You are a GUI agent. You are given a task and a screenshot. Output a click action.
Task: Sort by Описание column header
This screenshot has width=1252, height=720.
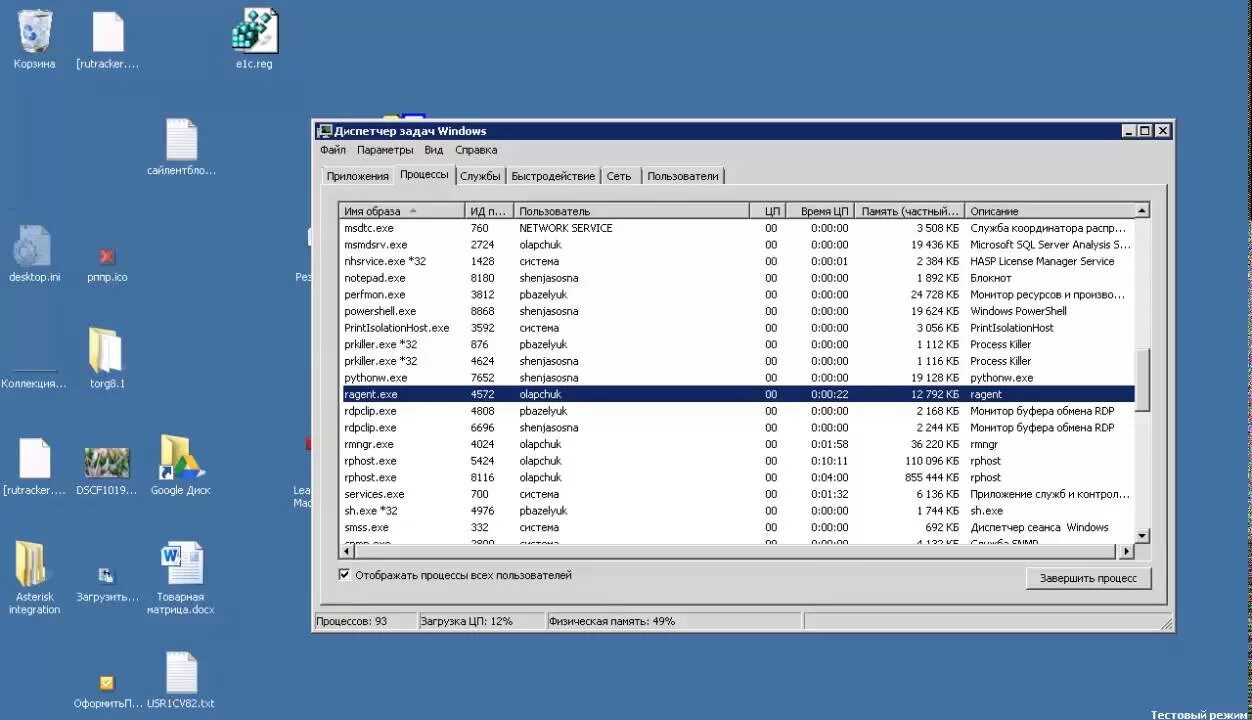coord(1049,211)
